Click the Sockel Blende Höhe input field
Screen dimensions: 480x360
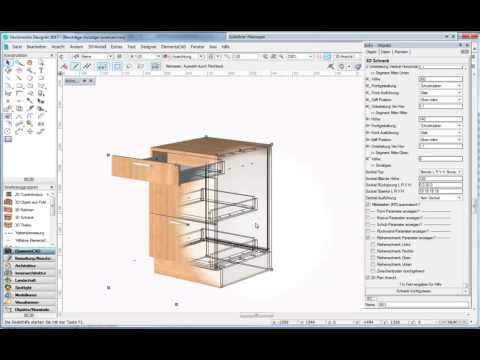point(440,178)
